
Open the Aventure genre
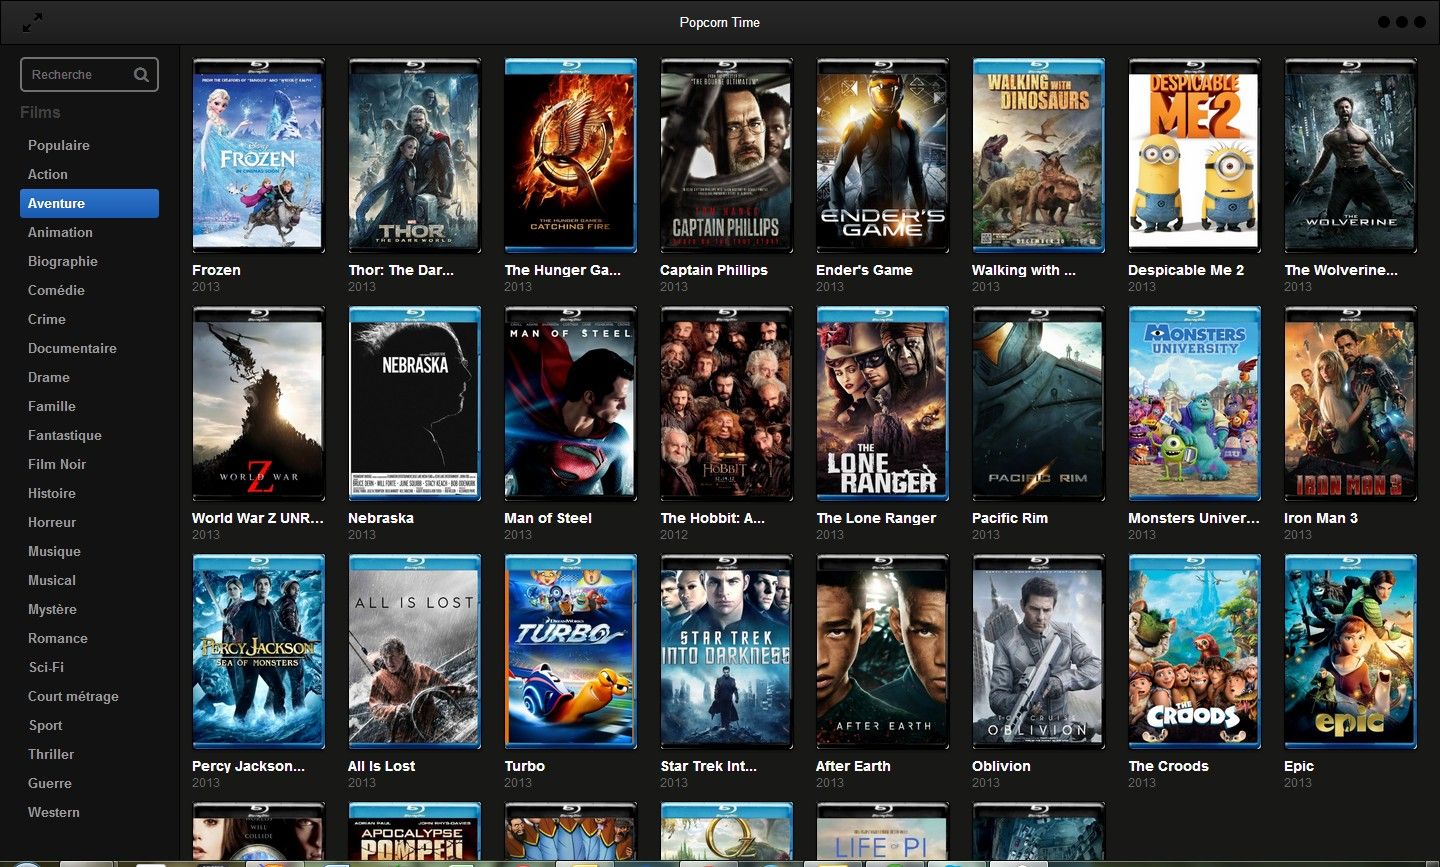point(89,203)
